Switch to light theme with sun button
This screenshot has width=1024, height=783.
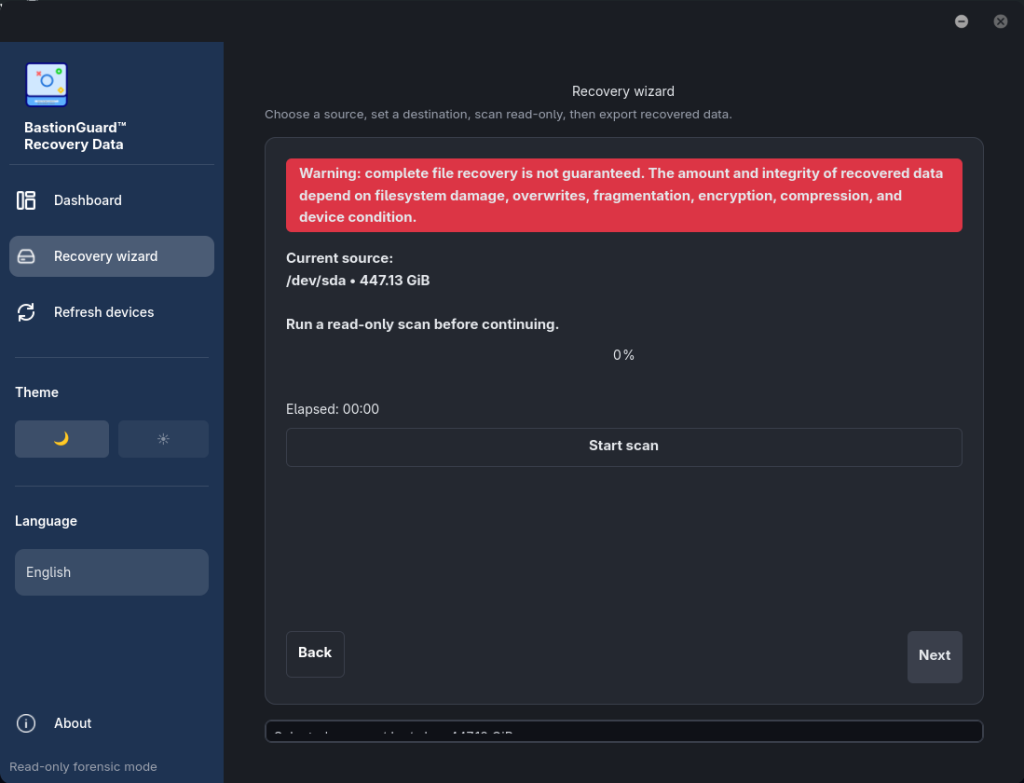point(163,439)
